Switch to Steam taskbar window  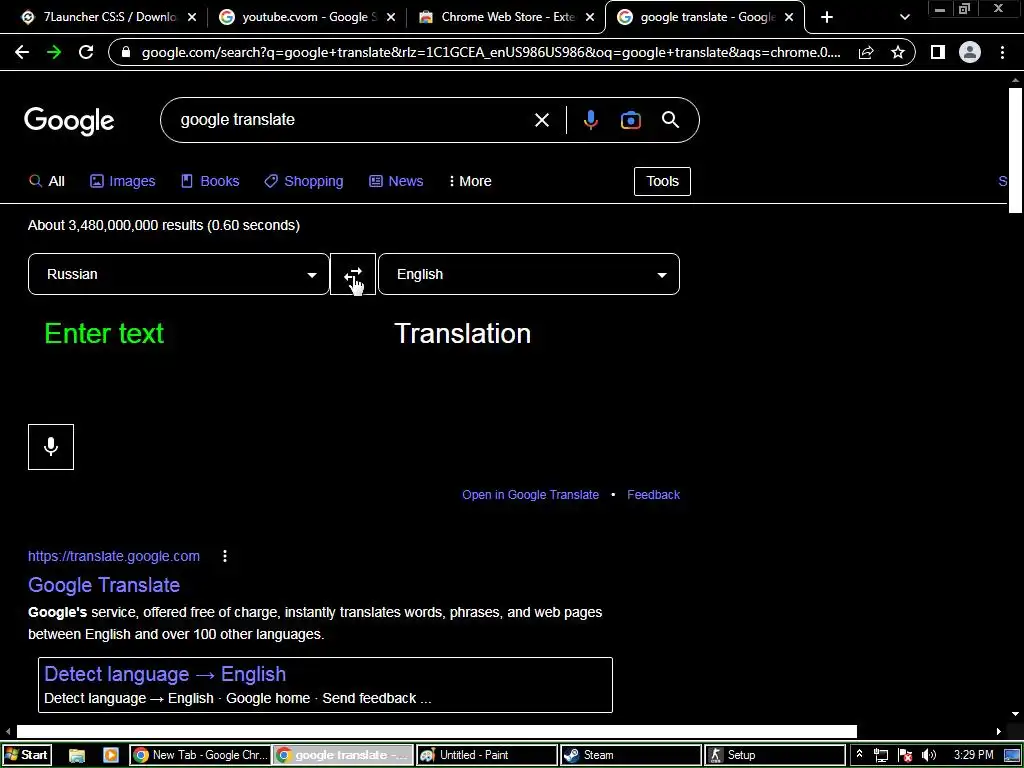[631, 756]
